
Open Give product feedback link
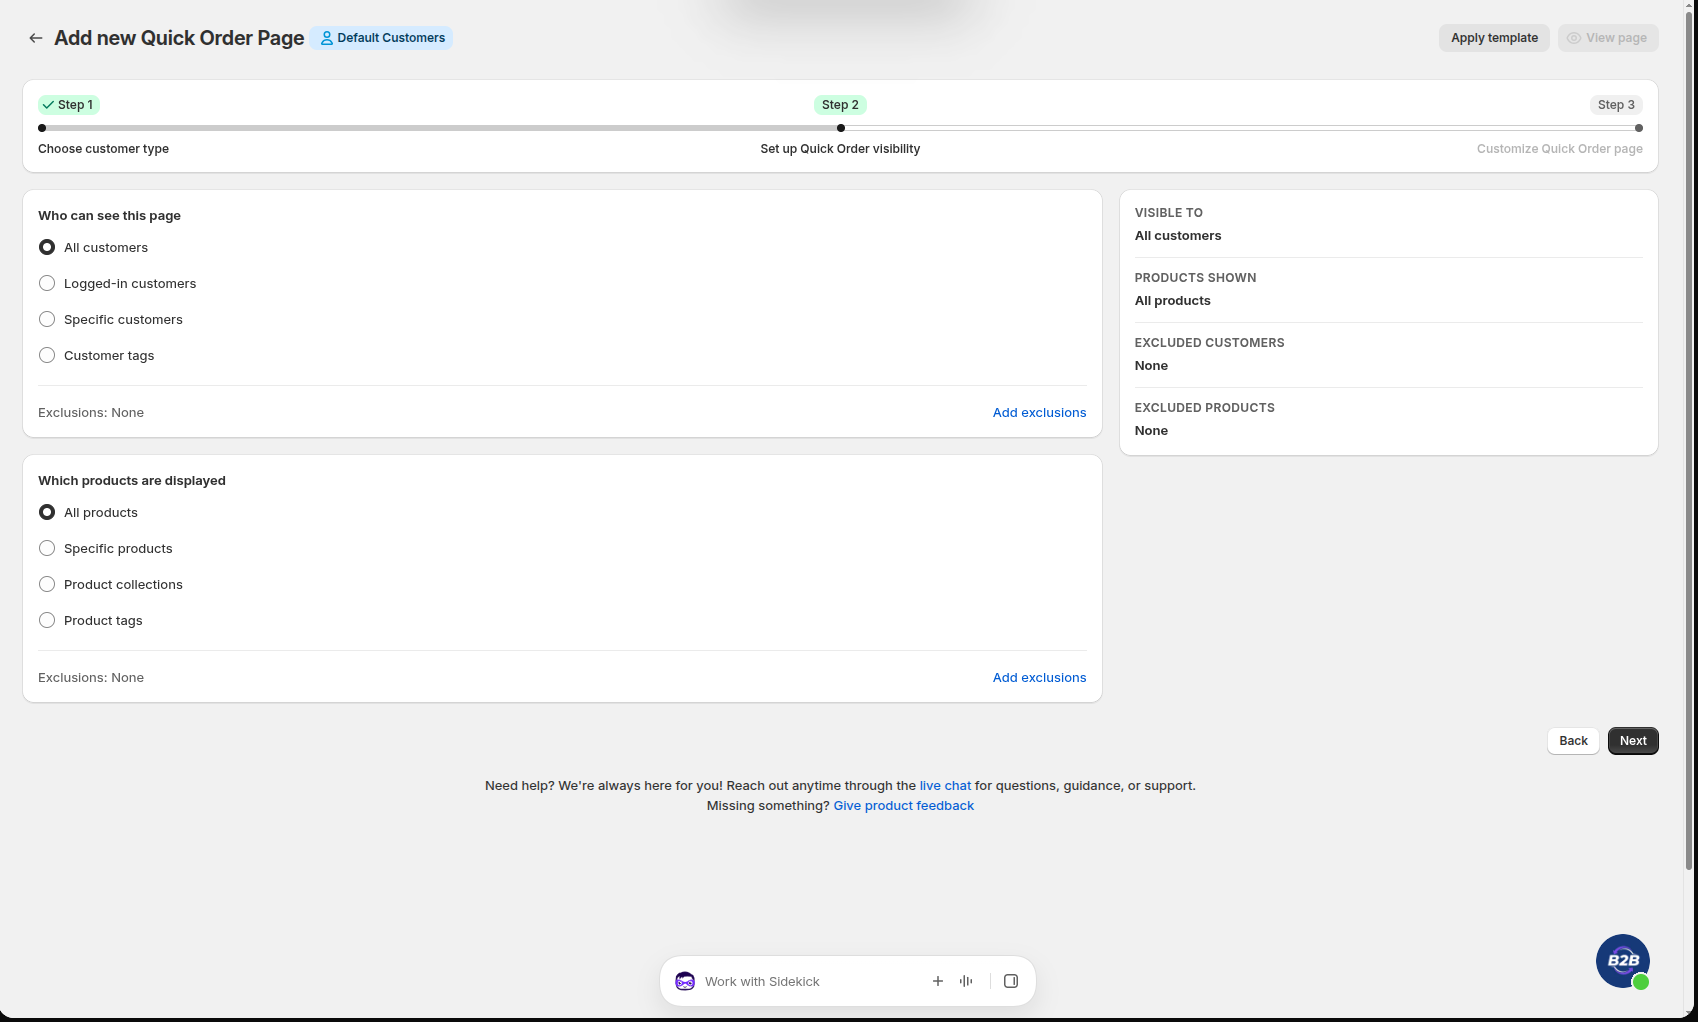[903, 806]
